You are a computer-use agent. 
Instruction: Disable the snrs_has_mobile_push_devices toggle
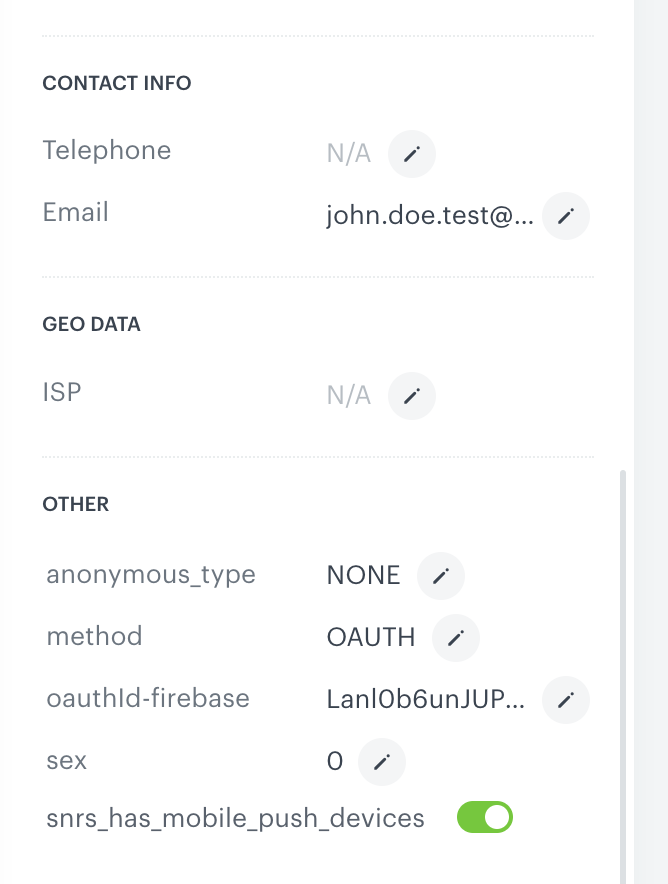484,817
